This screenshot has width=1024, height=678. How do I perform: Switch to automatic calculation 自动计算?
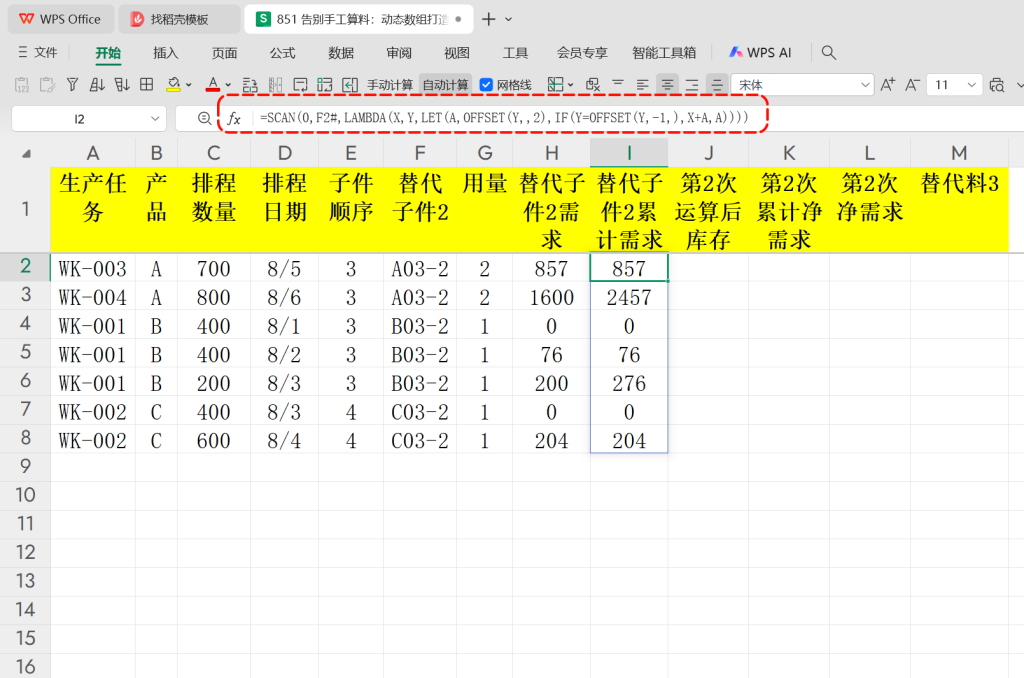(x=445, y=85)
